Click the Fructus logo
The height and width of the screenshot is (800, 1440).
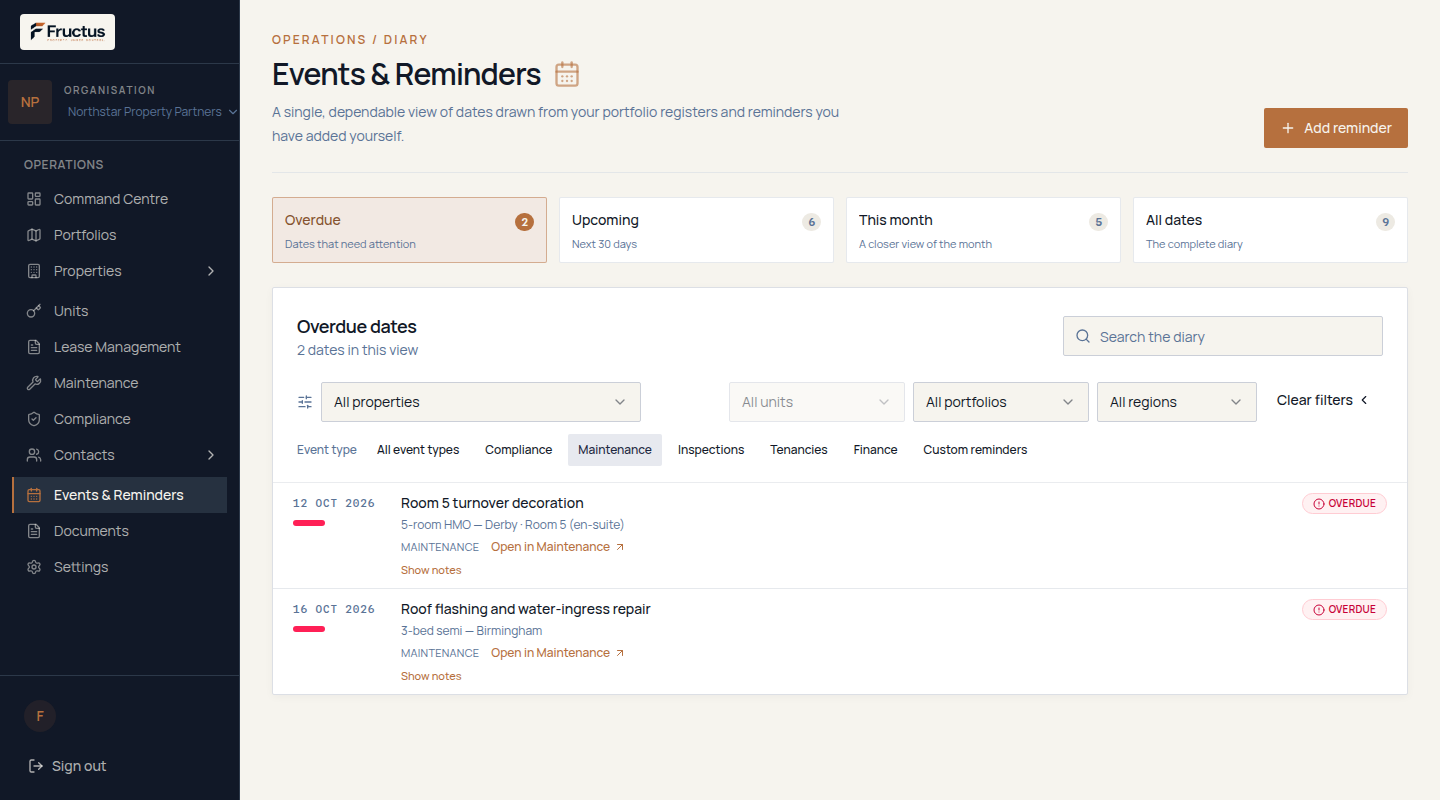tap(67, 32)
